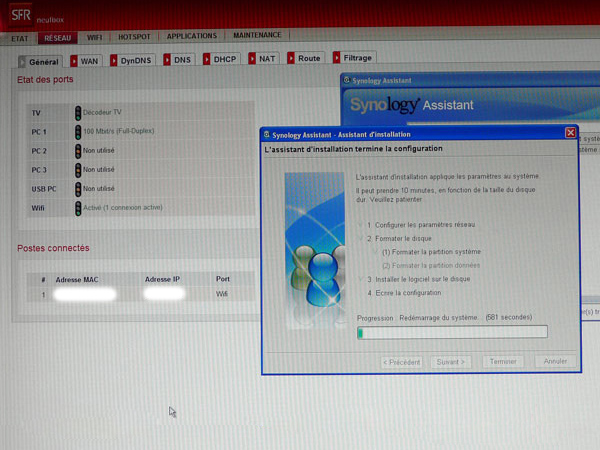Select the Général sub-tab

[x=40, y=62]
